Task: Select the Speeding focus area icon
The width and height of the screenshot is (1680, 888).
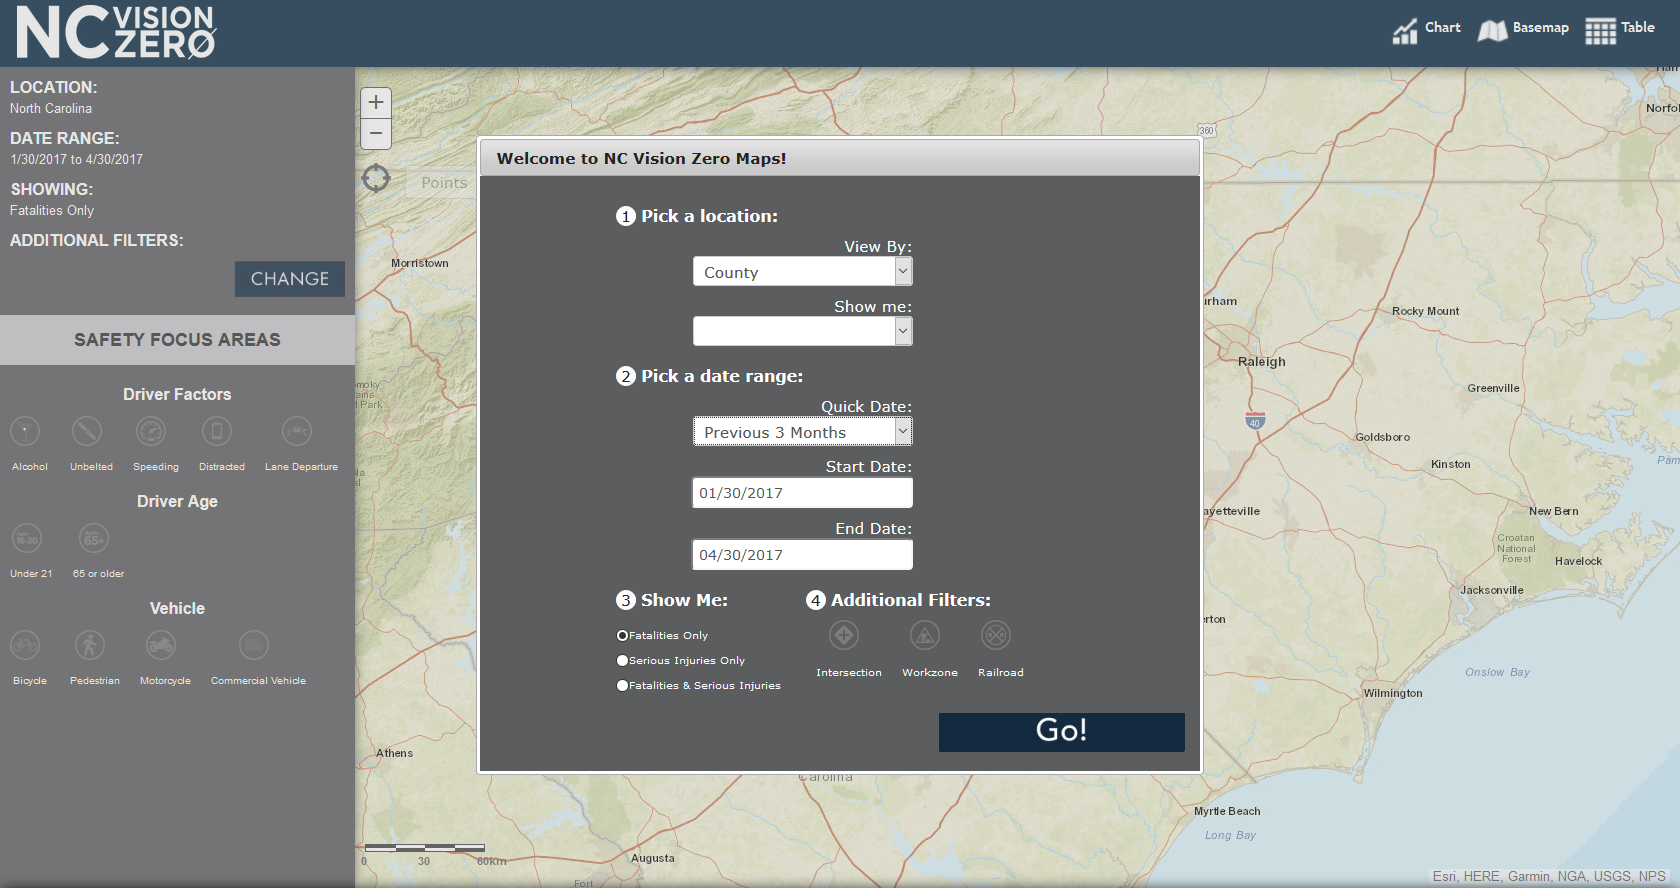Action: (151, 432)
